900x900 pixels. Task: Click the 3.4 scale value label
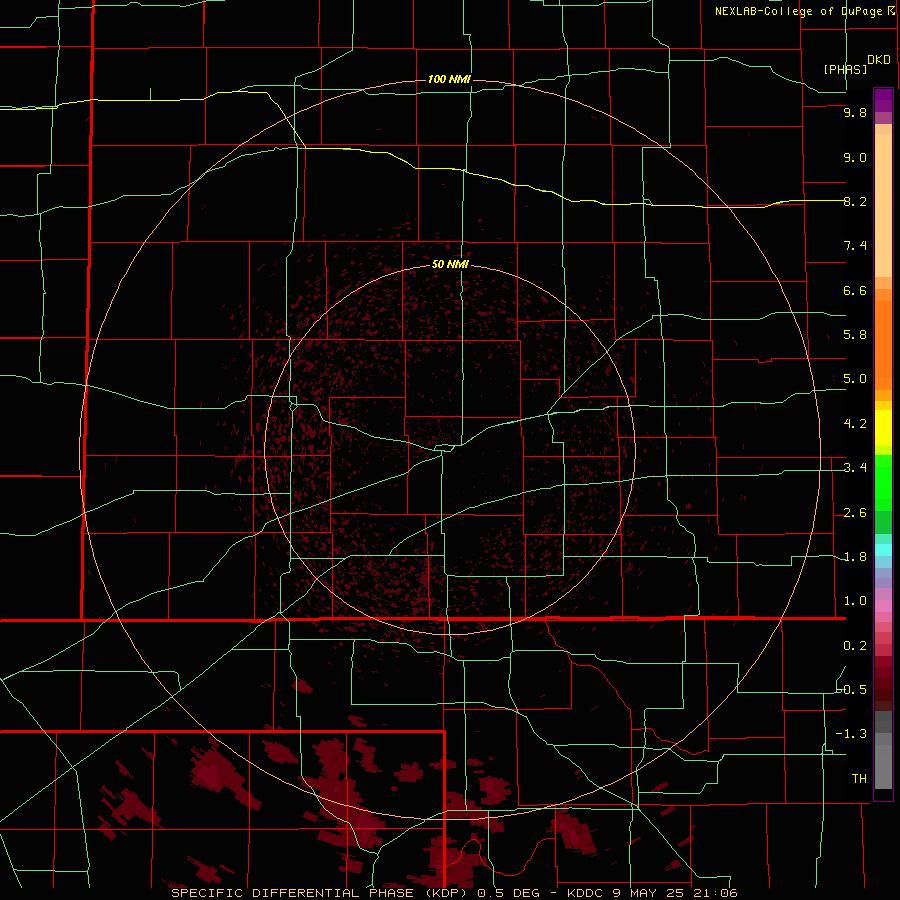(855, 468)
